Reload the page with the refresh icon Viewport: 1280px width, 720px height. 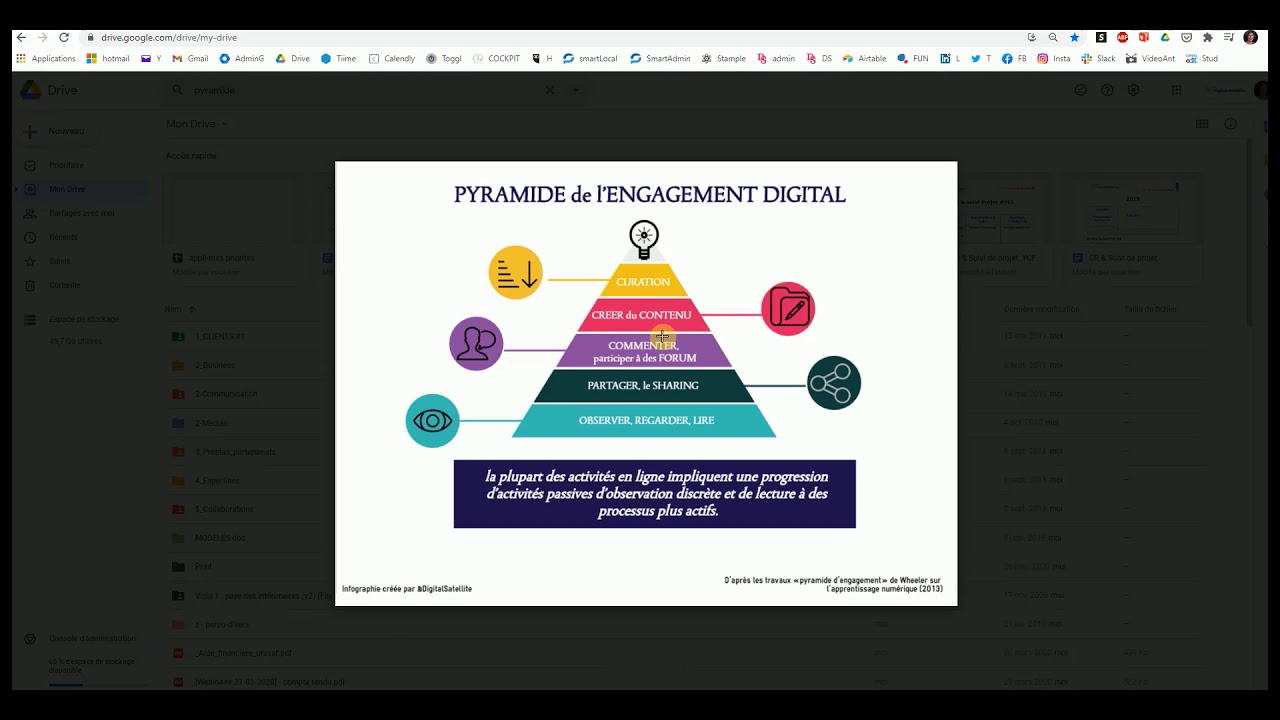[x=64, y=37]
